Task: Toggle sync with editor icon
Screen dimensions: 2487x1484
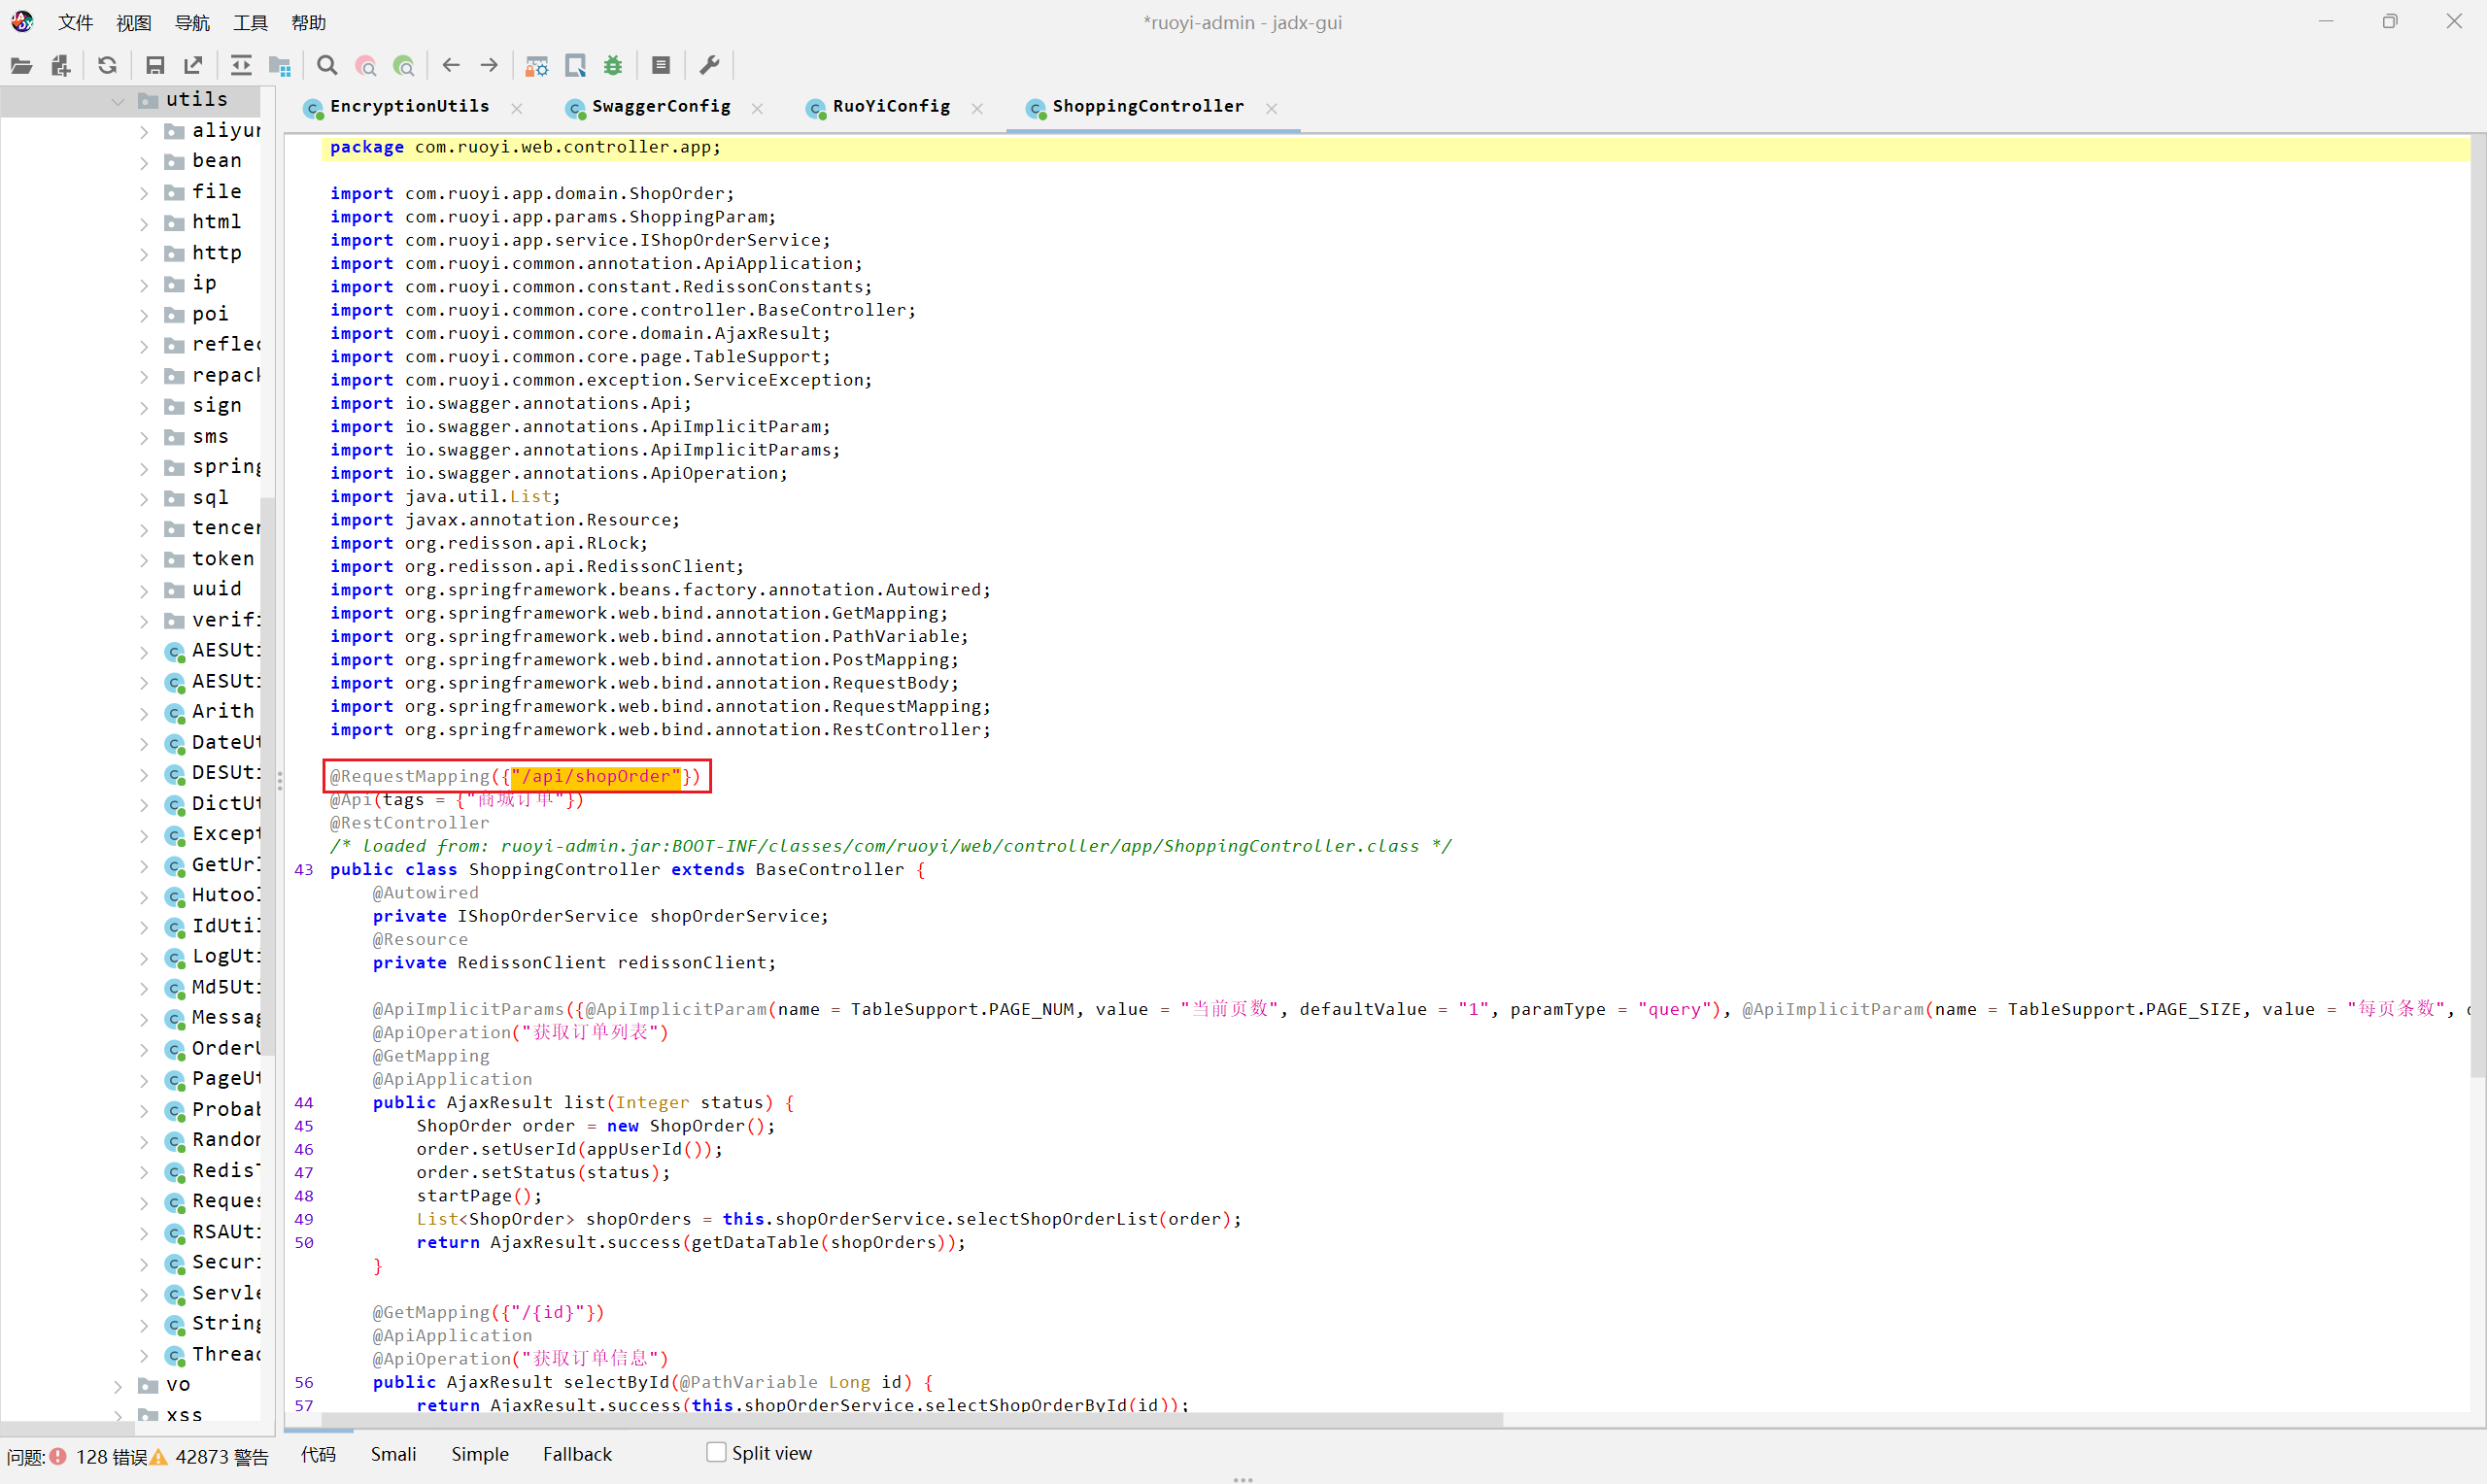Action: pos(241,66)
